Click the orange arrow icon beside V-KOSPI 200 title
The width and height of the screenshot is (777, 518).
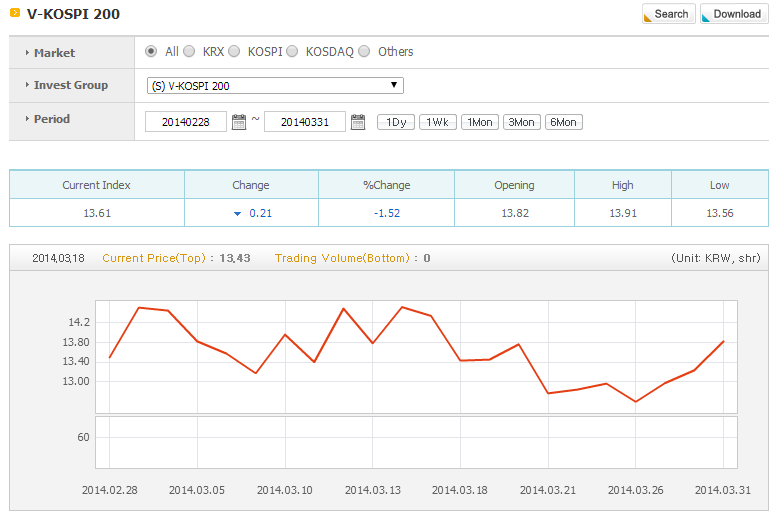tap(15, 13)
